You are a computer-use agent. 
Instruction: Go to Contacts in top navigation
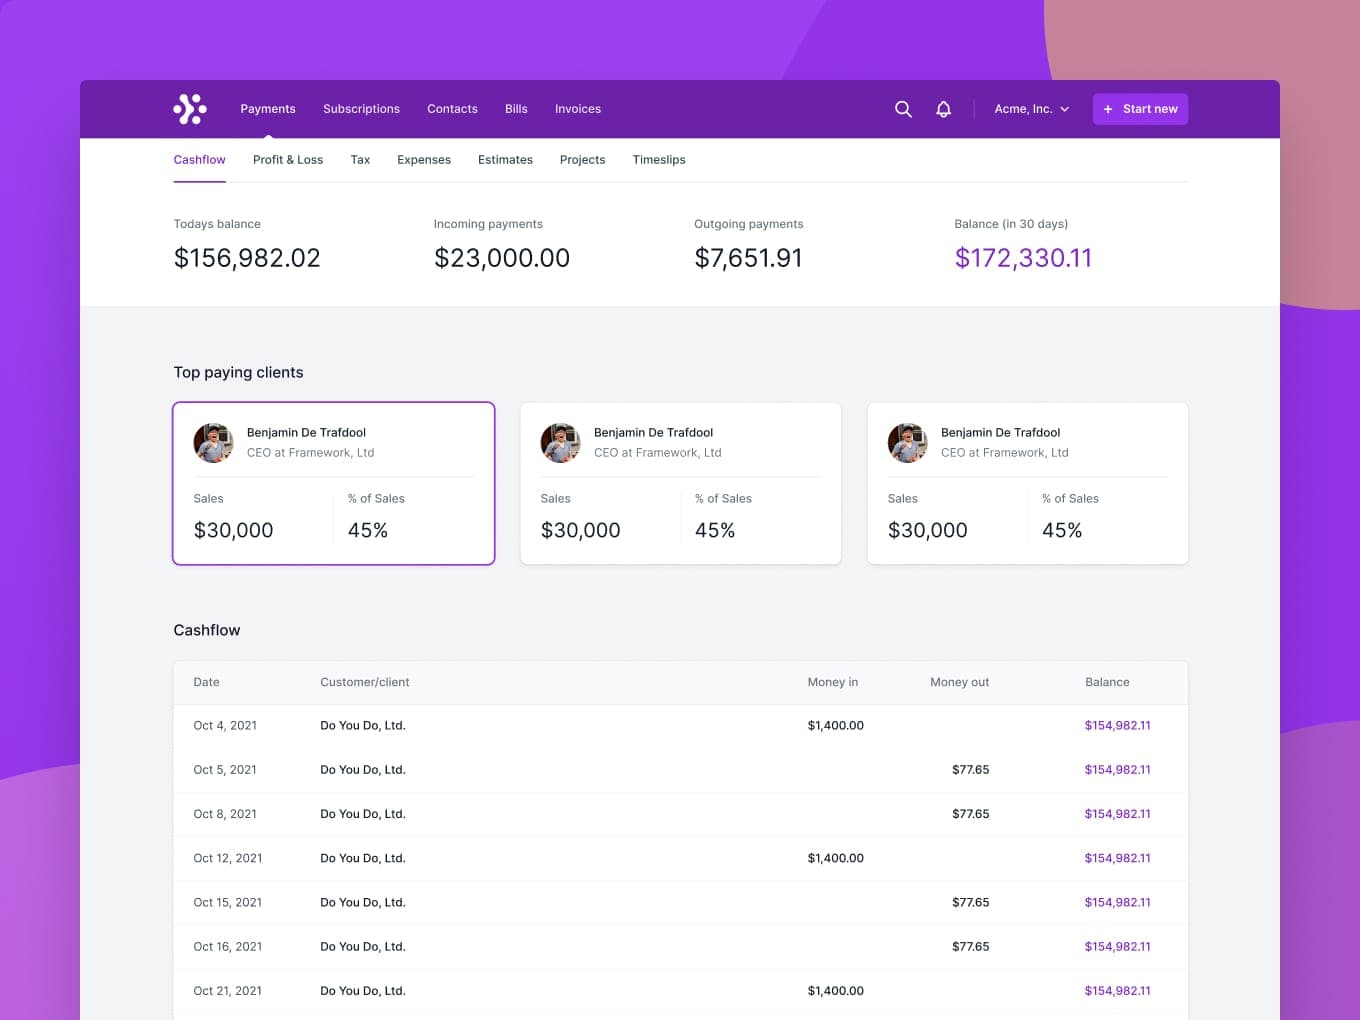point(452,109)
